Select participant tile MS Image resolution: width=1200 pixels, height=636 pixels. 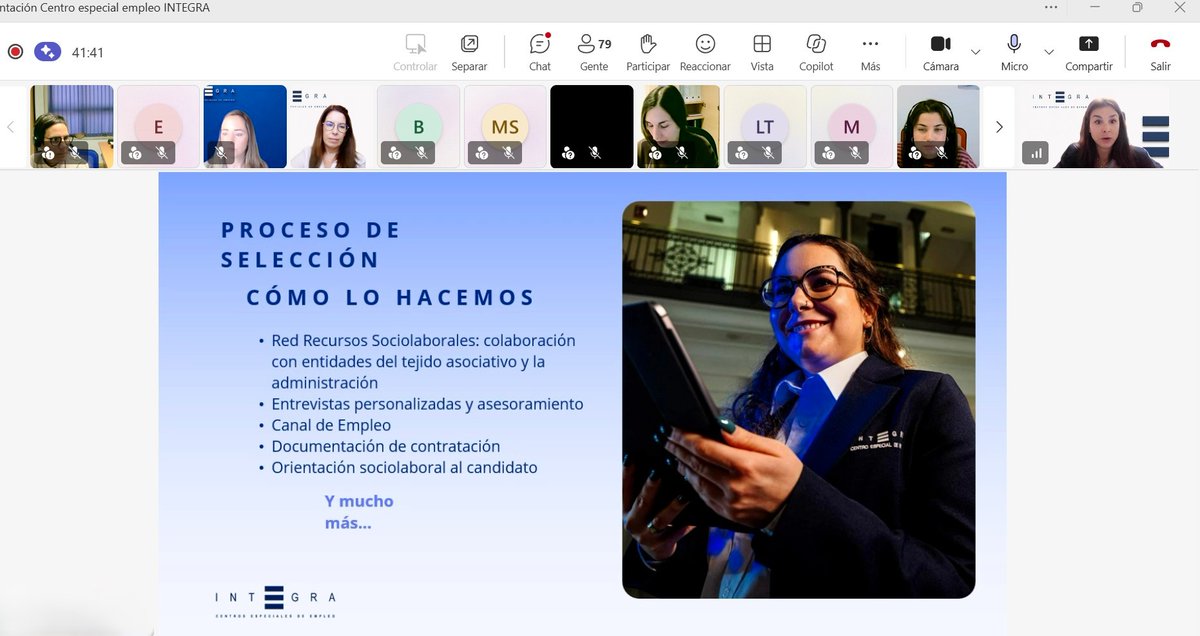505,126
